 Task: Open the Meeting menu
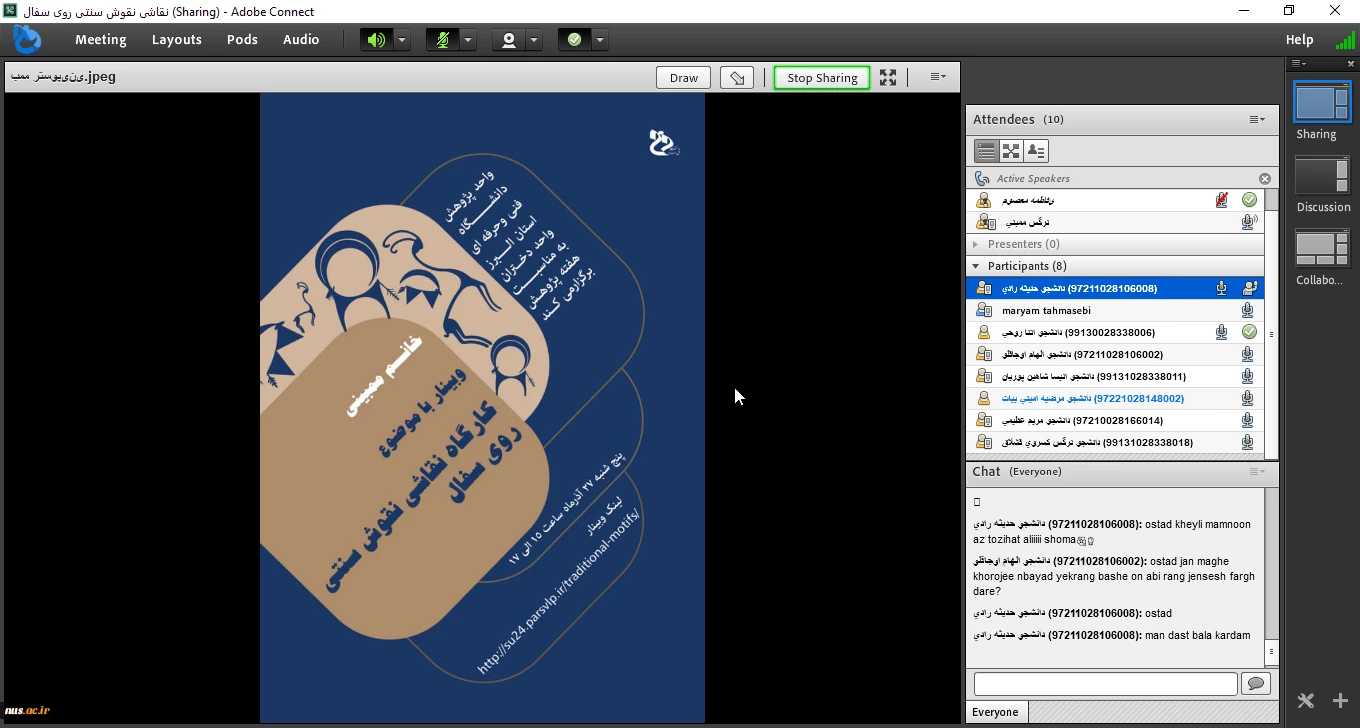100,40
